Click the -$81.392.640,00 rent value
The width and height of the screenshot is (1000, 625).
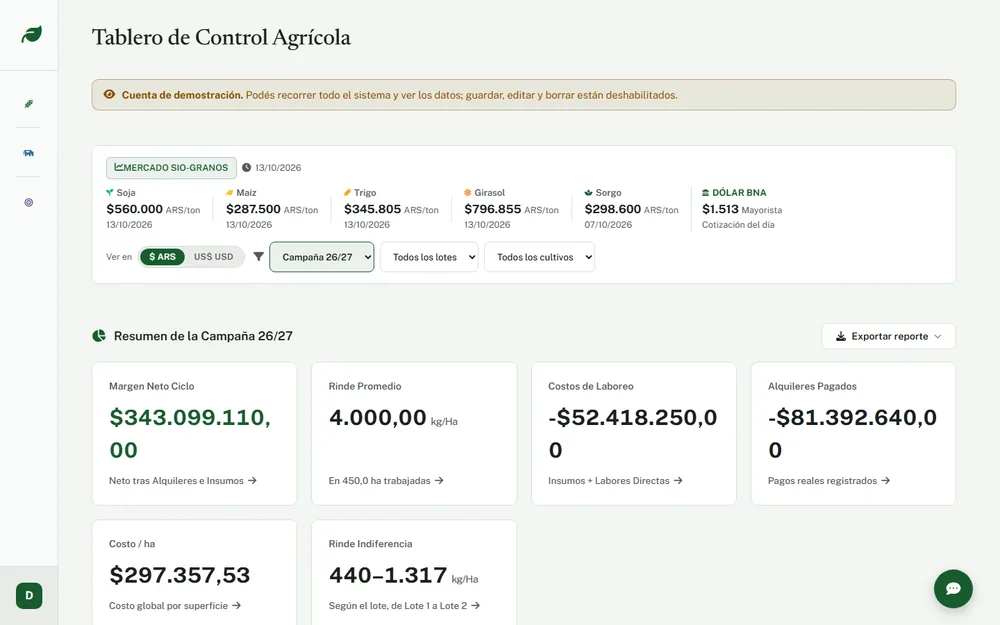click(x=852, y=433)
